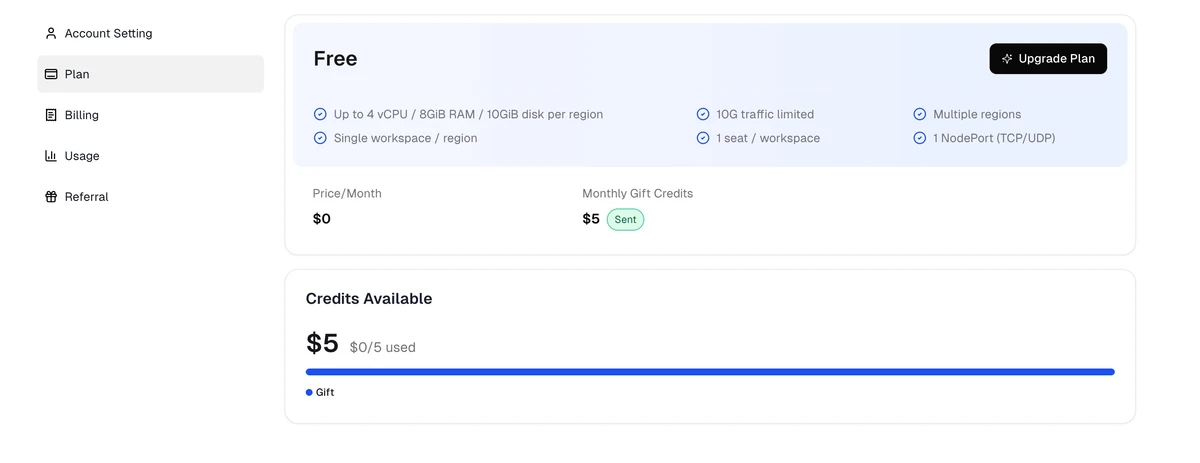The image size is (1200, 463).
Task: Click the Usage bar chart icon
Action: pyautogui.click(x=51, y=156)
